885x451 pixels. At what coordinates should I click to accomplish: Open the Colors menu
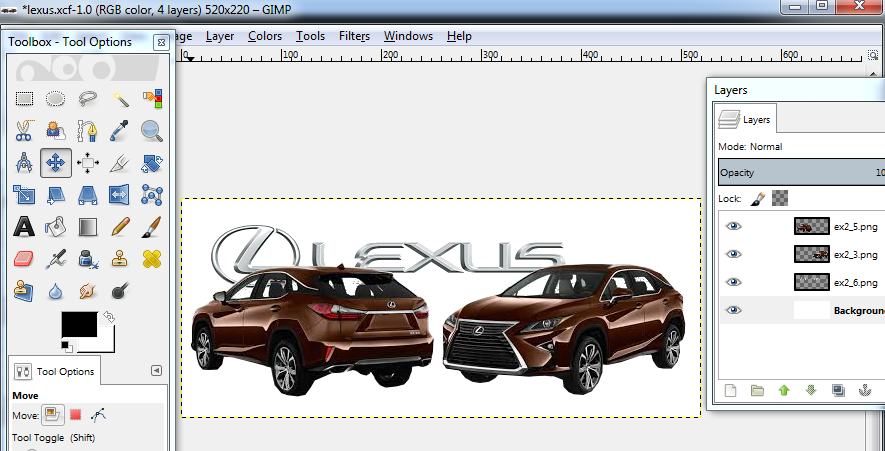[x=265, y=36]
